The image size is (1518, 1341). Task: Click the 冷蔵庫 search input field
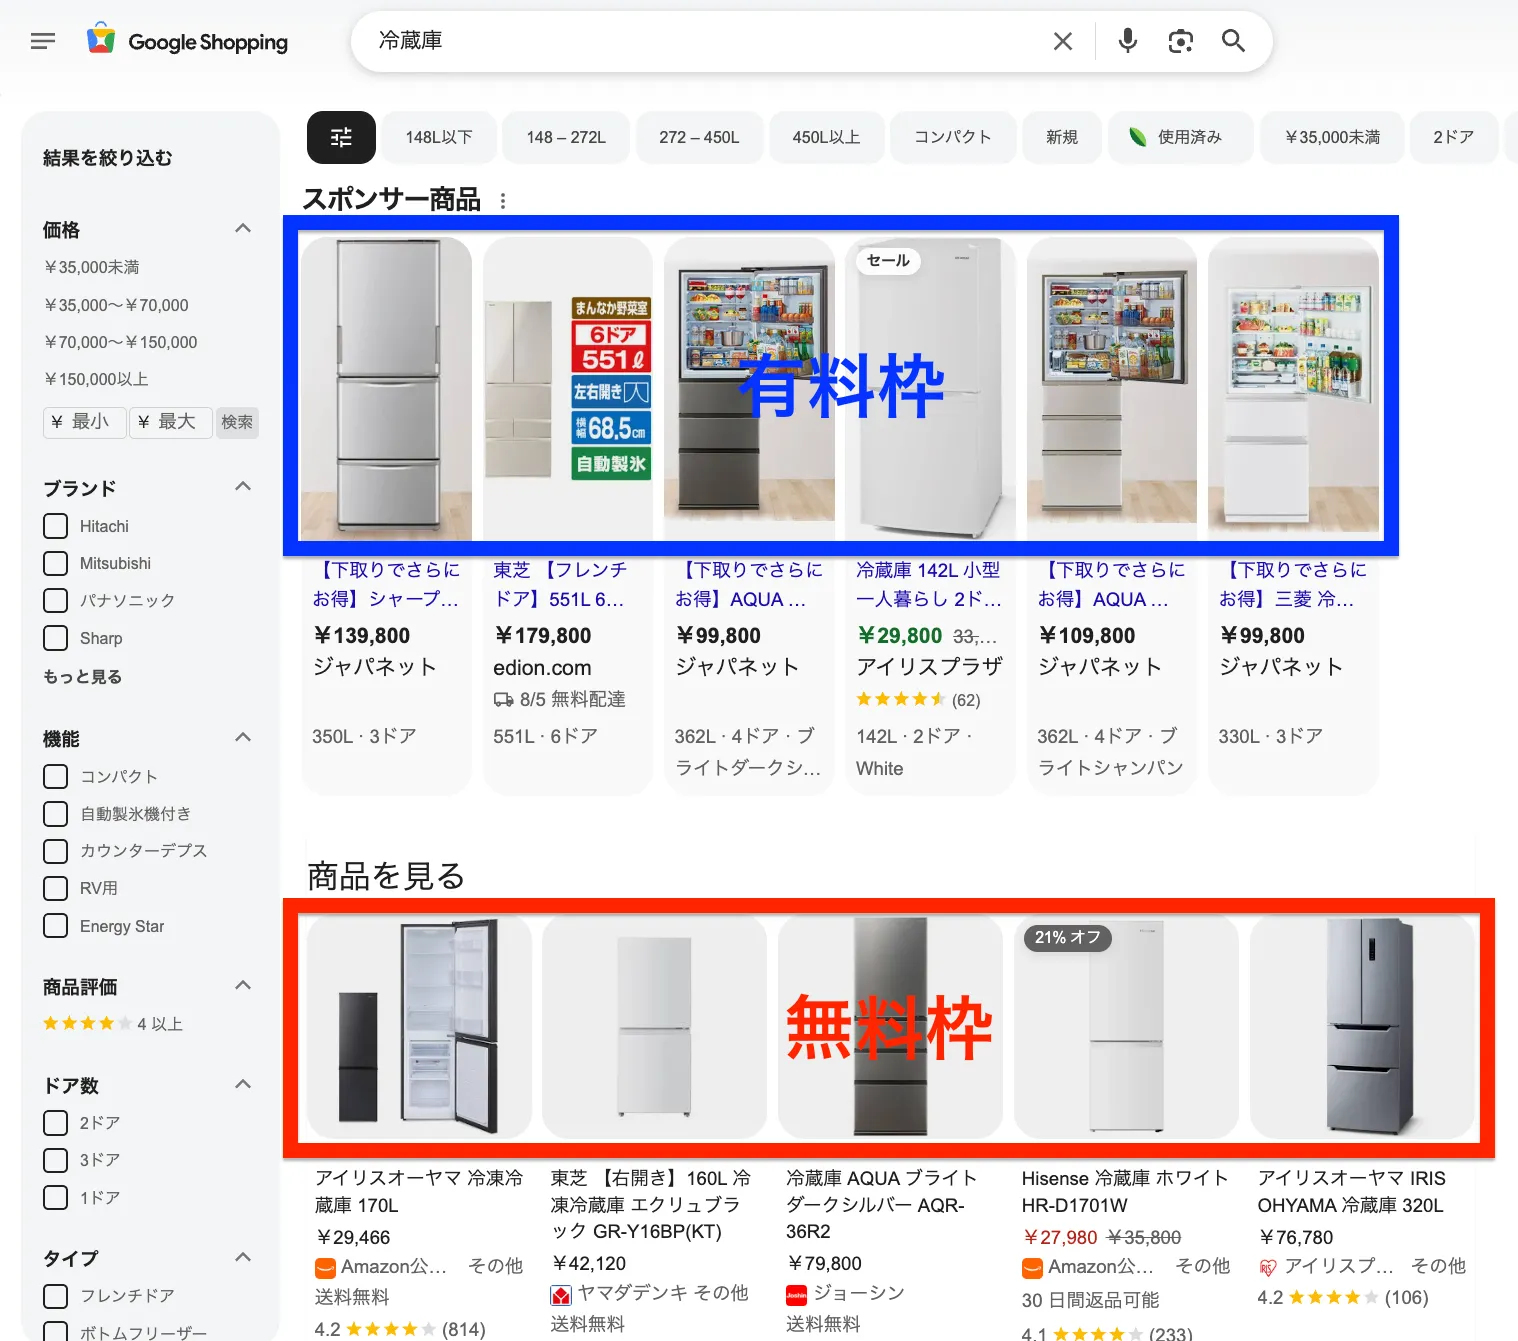(700, 41)
